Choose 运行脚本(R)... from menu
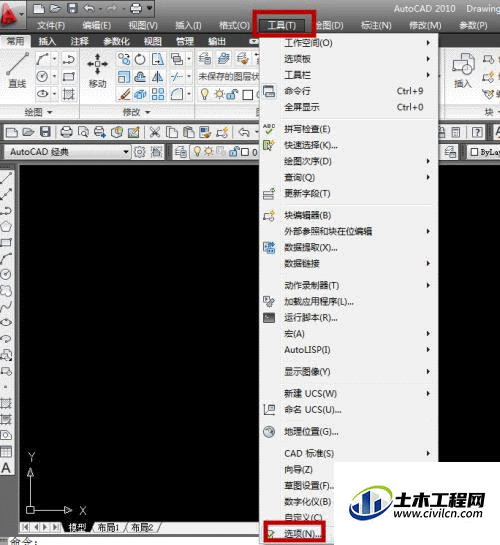 pyautogui.click(x=349, y=317)
